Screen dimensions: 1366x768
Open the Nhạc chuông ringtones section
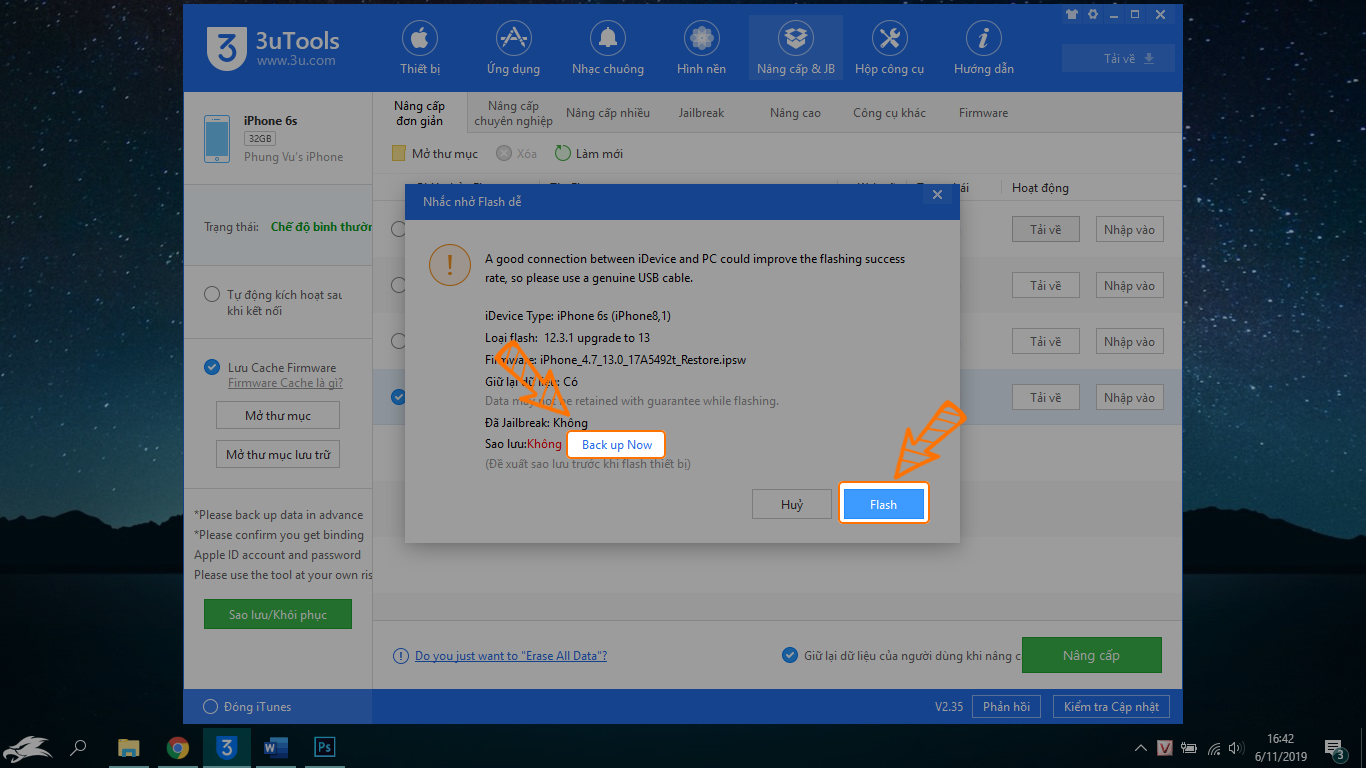click(x=608, y=48)
